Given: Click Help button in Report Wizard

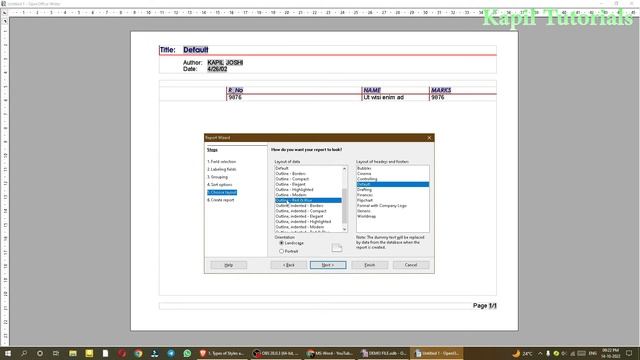Looking at the screenshot, I should pyautogui.click(x=229, y=265).
